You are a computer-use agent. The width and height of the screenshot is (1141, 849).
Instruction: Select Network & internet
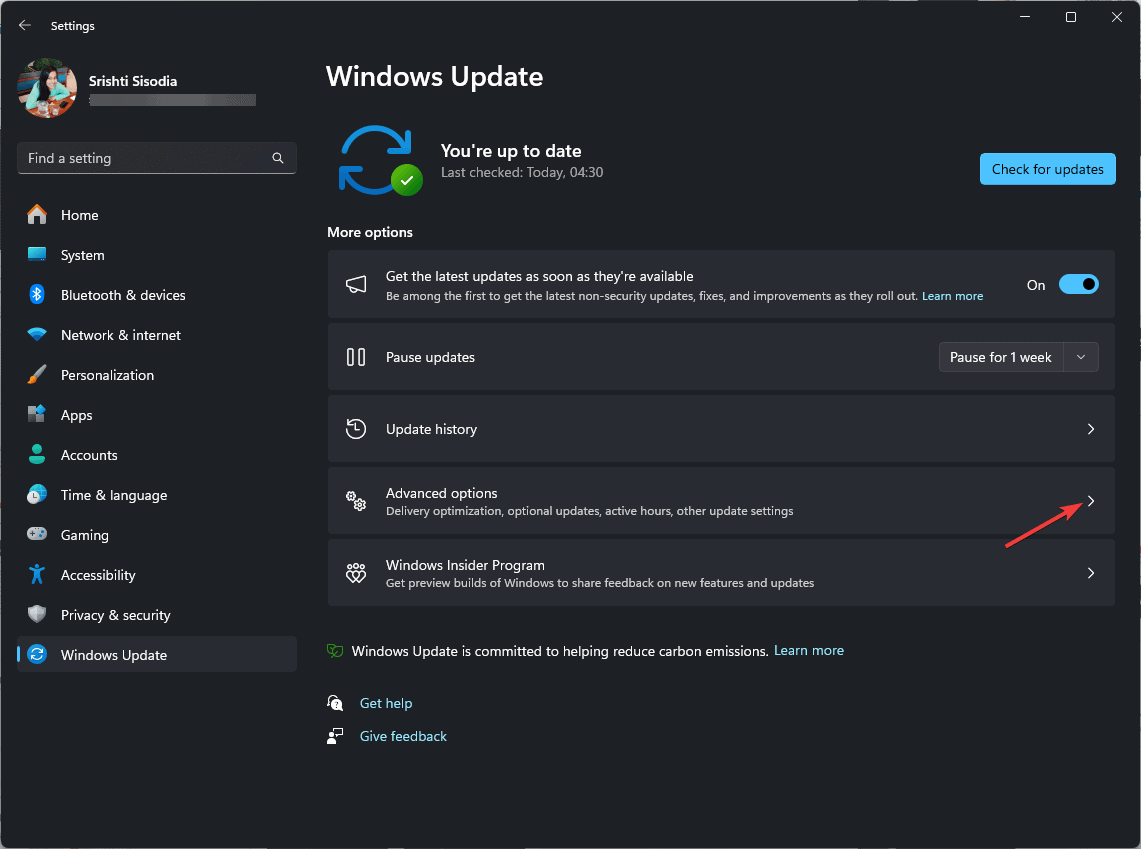pyautogui.click(x=156, y=335)
